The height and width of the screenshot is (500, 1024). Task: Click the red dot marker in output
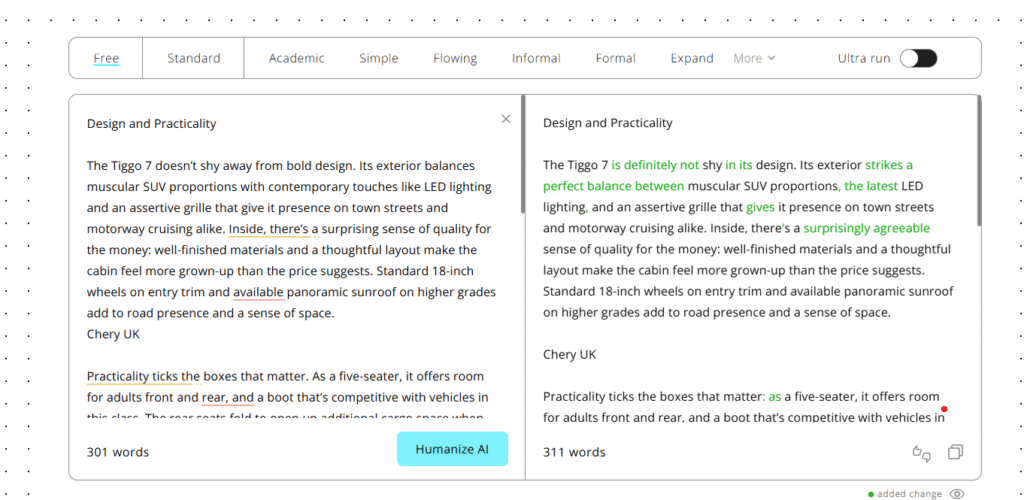[944, 409]
